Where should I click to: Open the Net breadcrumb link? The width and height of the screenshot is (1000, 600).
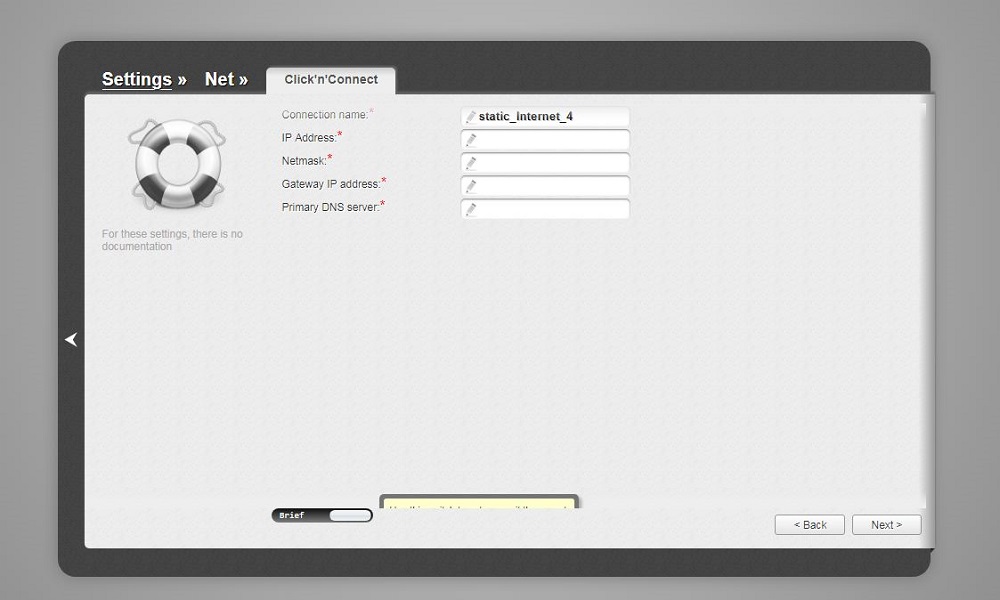[x=219, y=79]
